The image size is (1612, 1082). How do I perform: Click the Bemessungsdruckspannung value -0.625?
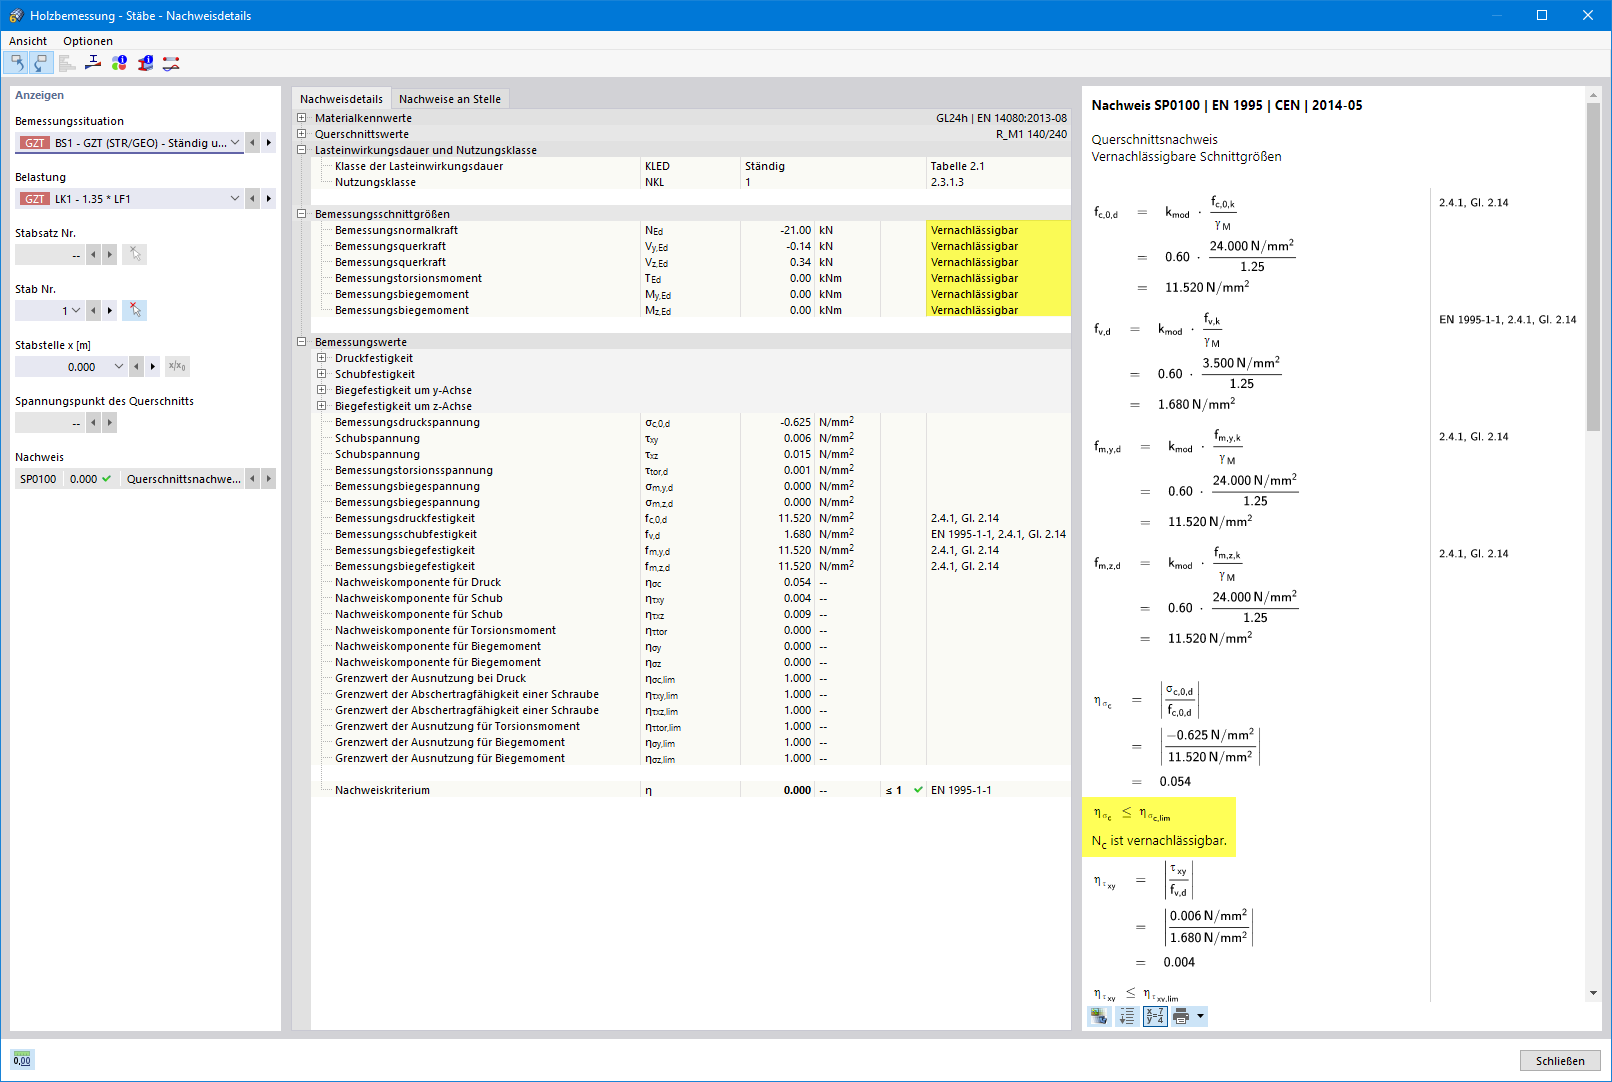796,422
